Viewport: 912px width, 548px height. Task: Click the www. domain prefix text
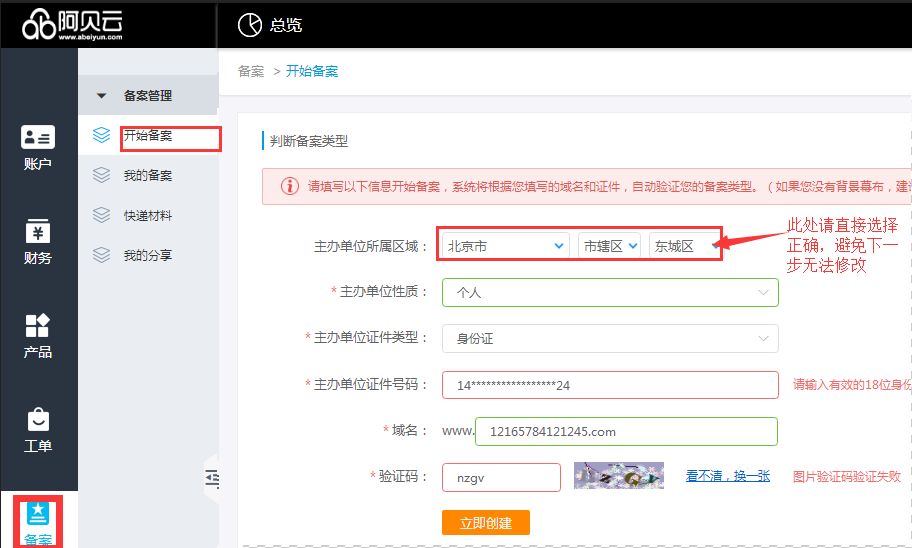click(x=458, y=431)
